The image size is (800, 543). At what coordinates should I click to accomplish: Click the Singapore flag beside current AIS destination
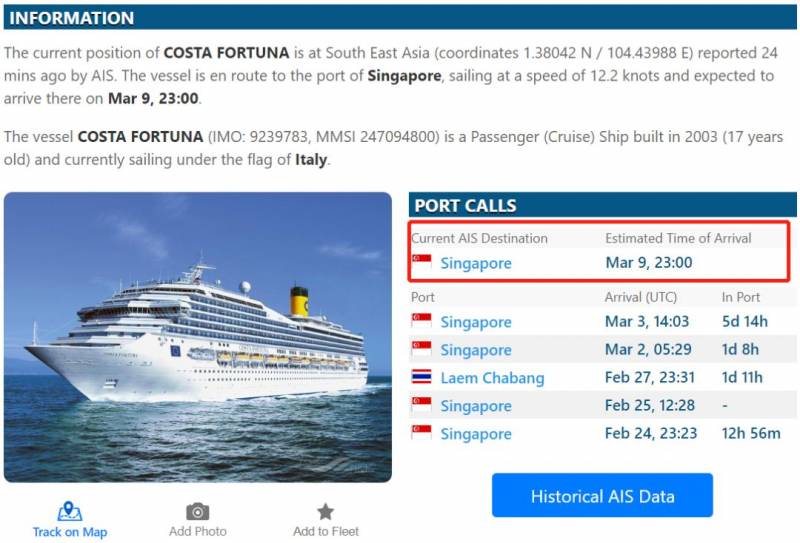tap(422, 263)
